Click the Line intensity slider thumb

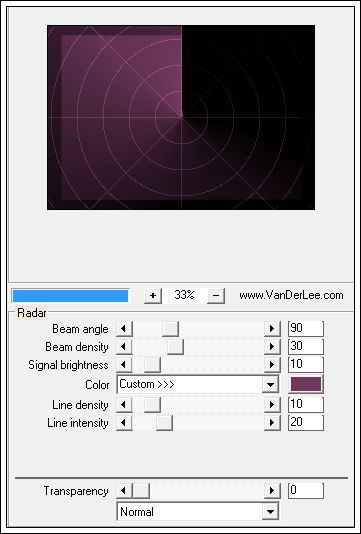(x=164, y=423)
